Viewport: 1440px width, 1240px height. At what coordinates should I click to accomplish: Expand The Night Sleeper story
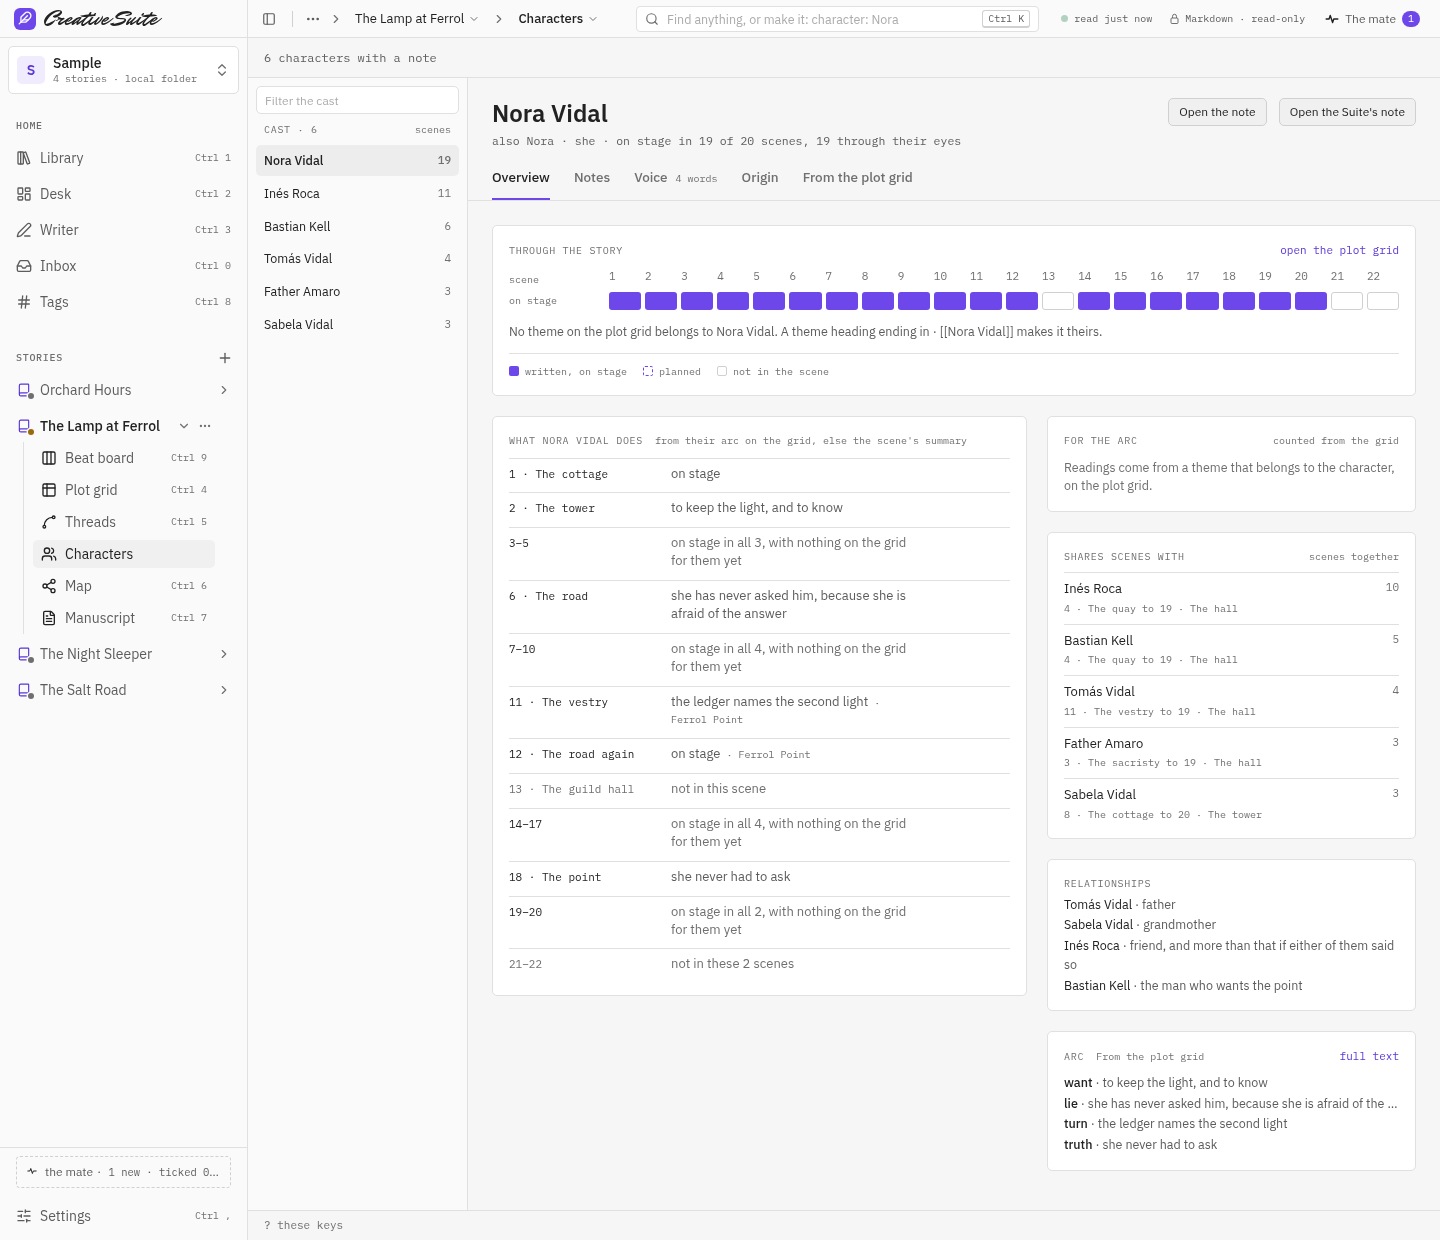pyautogui.click(x=224, y=654)
